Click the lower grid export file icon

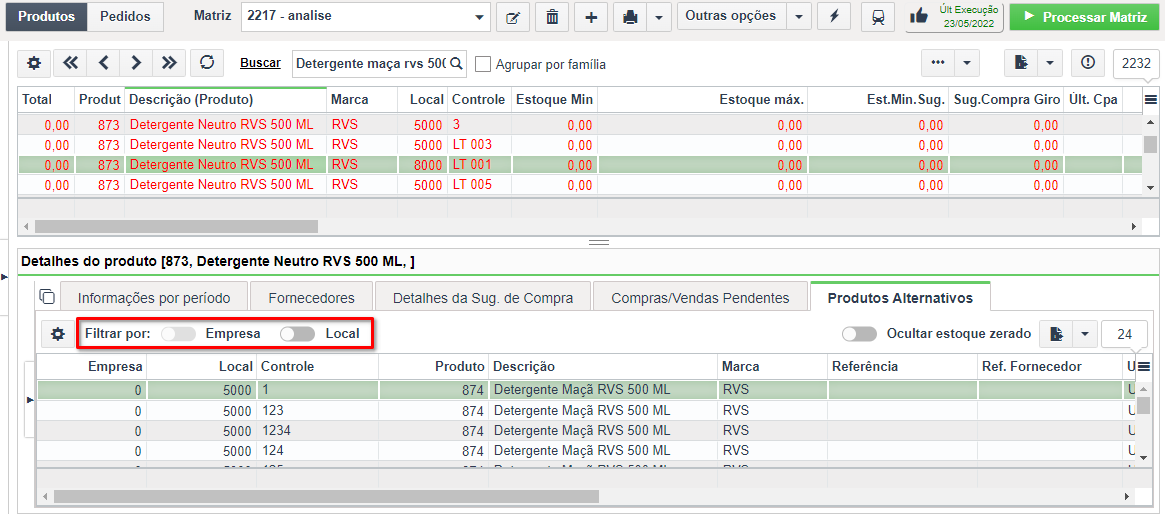coord(1055,334)
